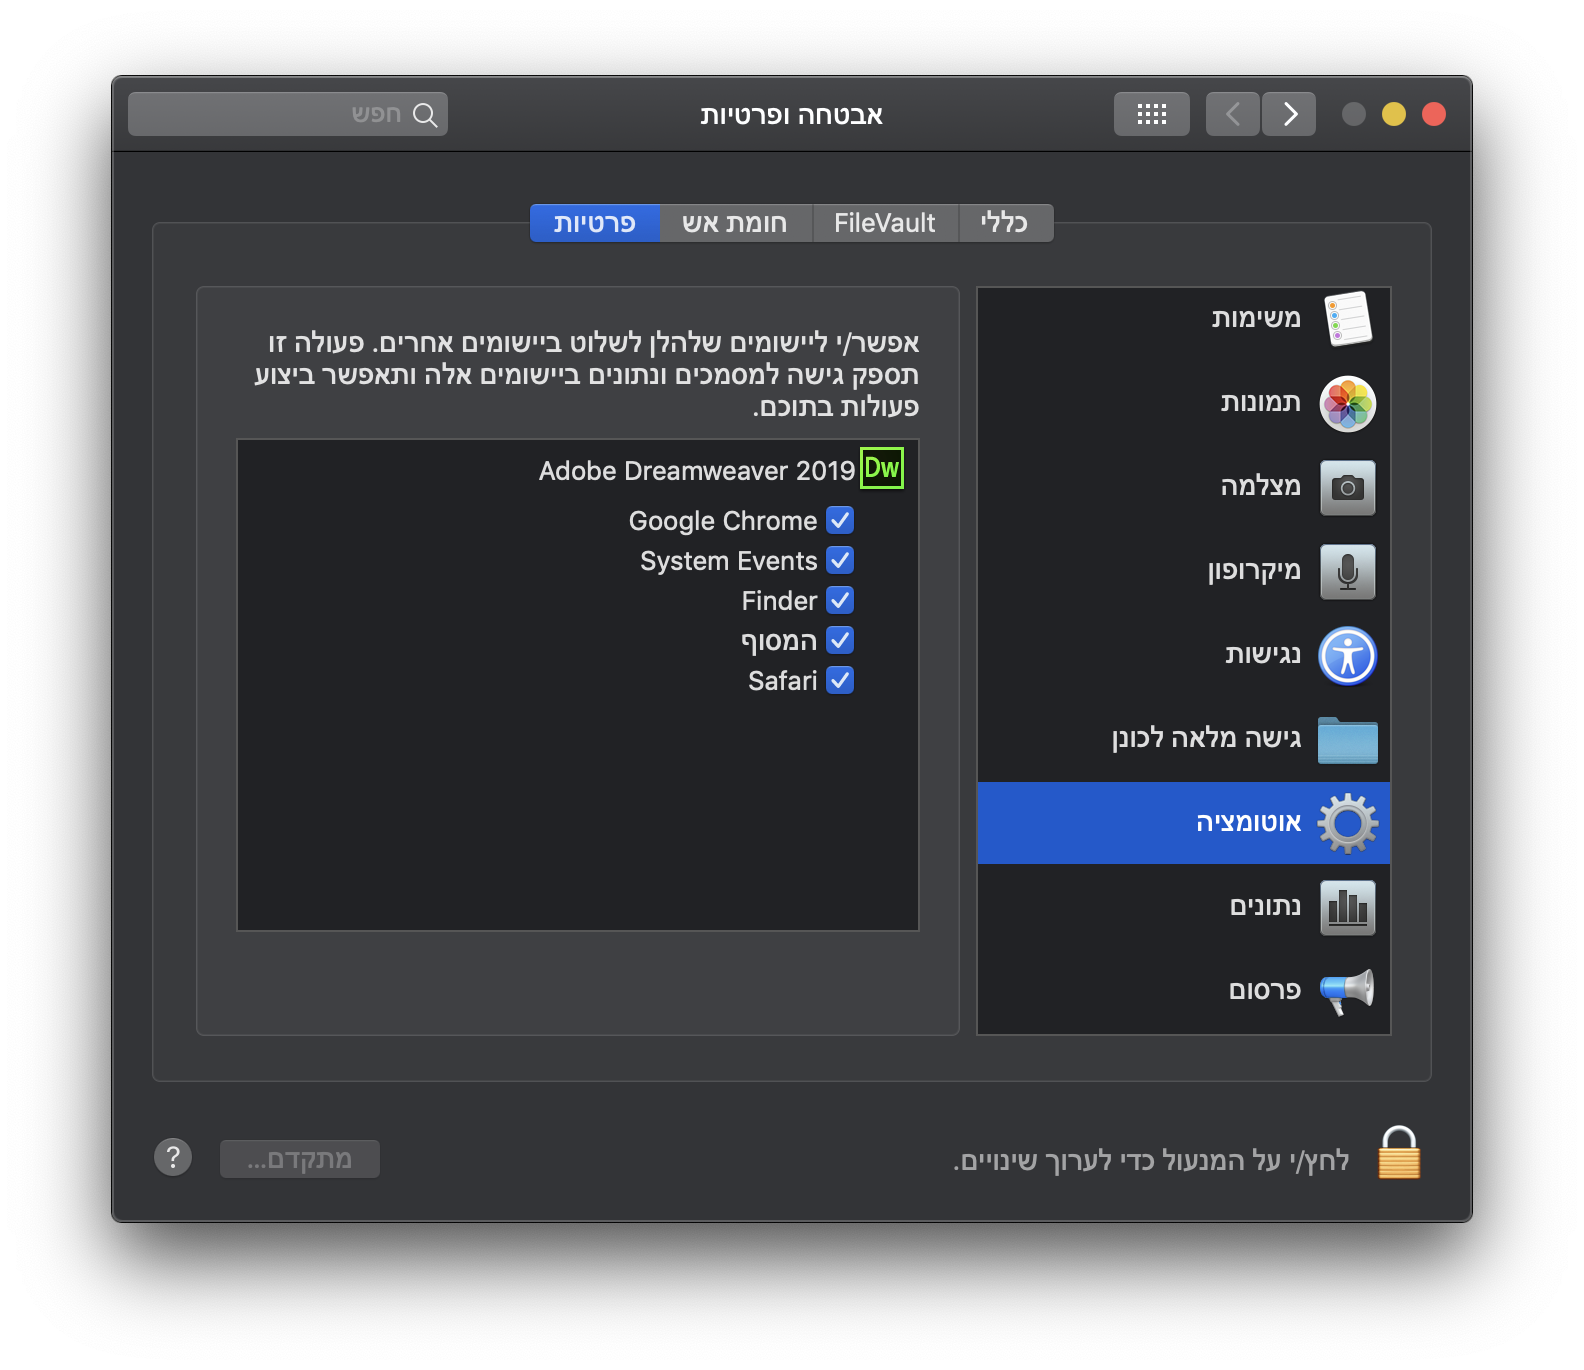Toggle the System Events checkbox
The height and width of the screenshot is (1370, 1584).
[840, 561]
